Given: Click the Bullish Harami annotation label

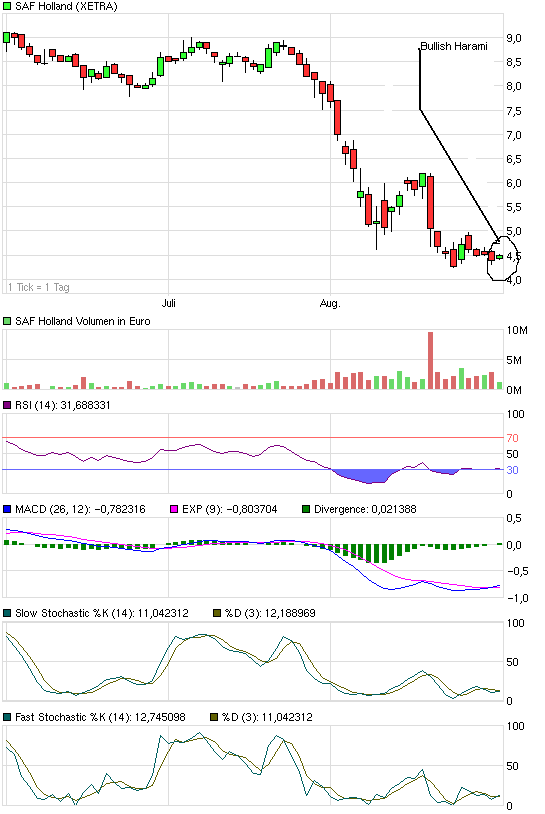Looking at the screenshot, I should (x=454, y=46).
